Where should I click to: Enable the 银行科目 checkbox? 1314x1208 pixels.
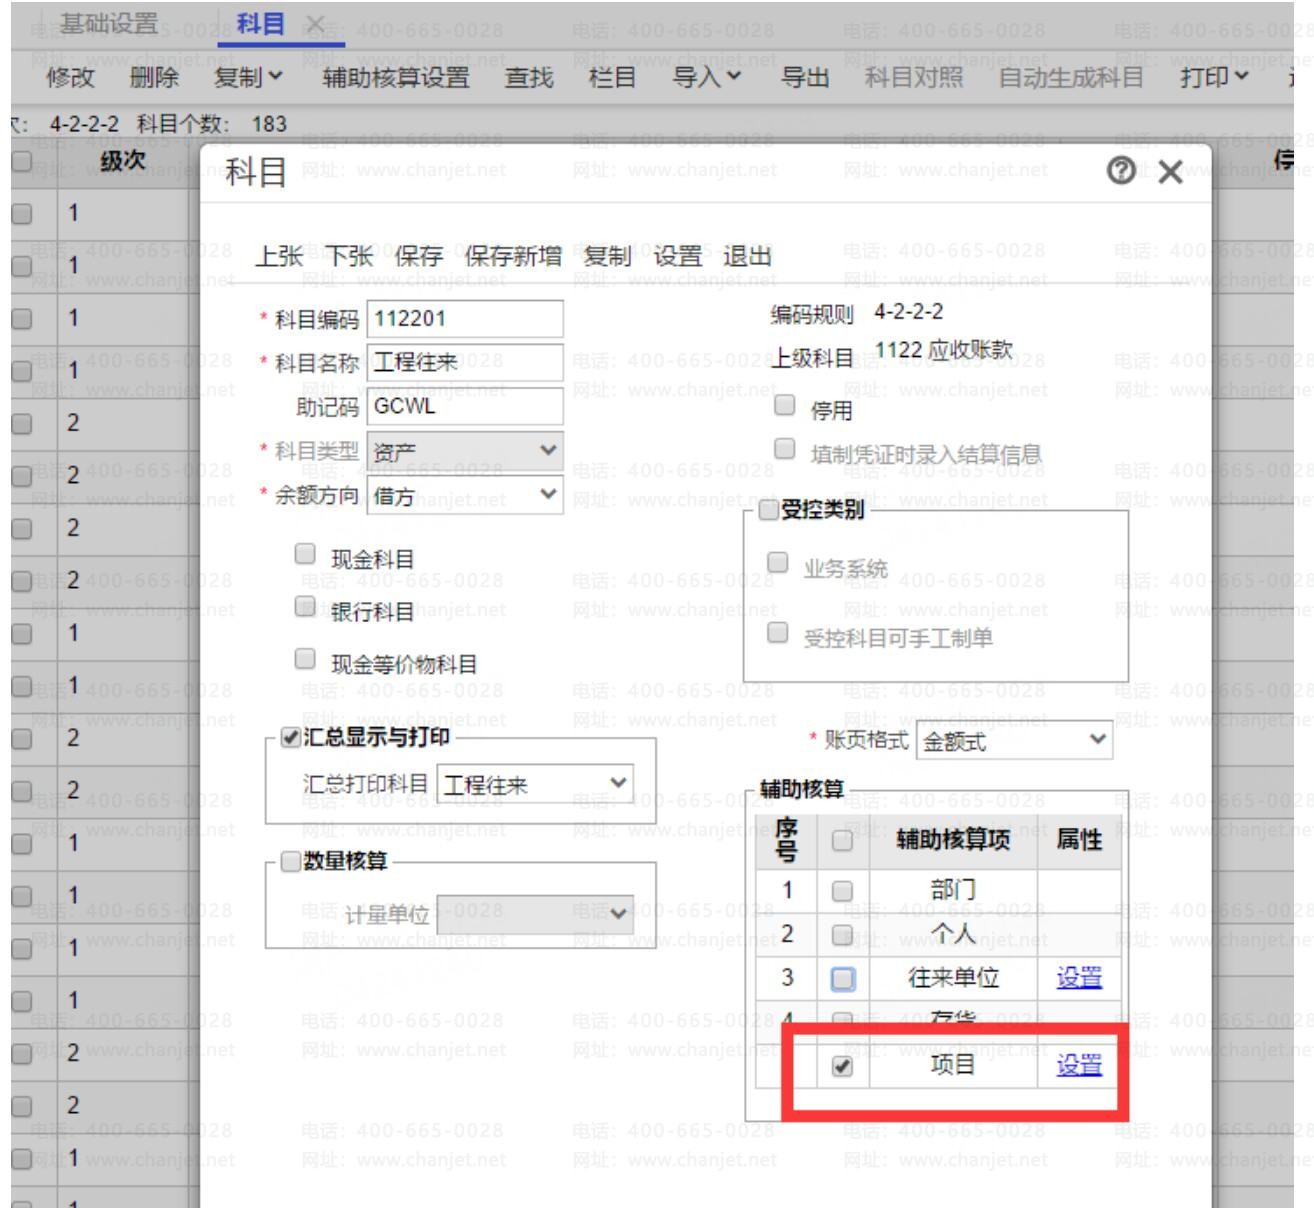[305, 606]
